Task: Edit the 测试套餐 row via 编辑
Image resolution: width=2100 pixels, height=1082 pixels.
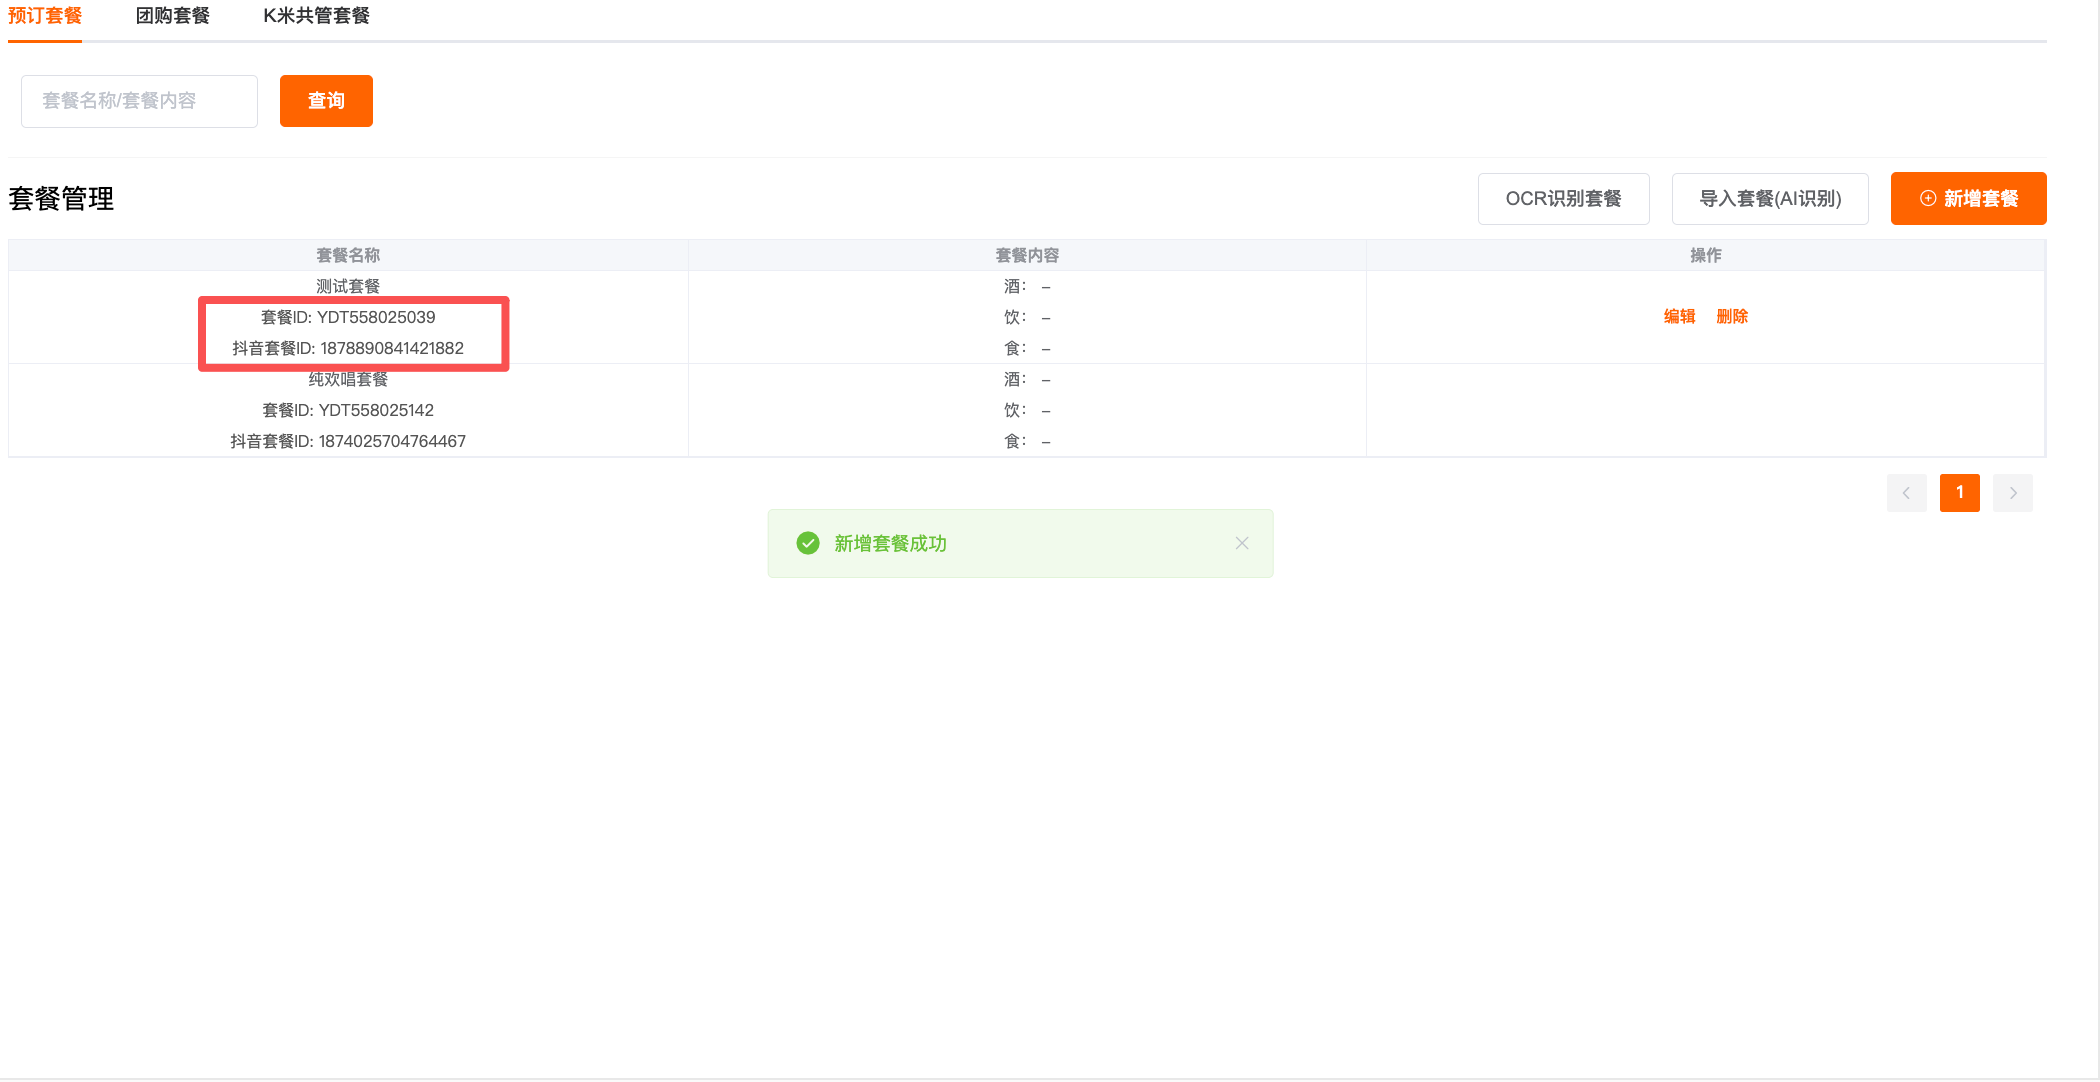Action: pyautogui.click(x=1679, y=317)
